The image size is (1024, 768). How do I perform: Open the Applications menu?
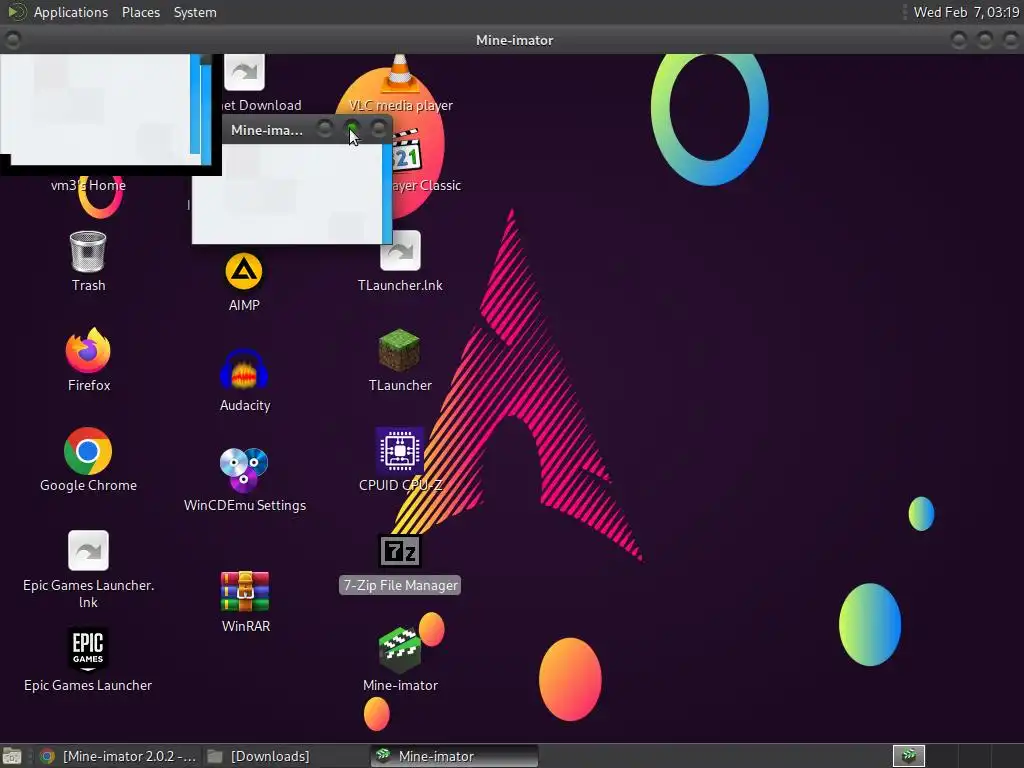[x=71, y=12]
